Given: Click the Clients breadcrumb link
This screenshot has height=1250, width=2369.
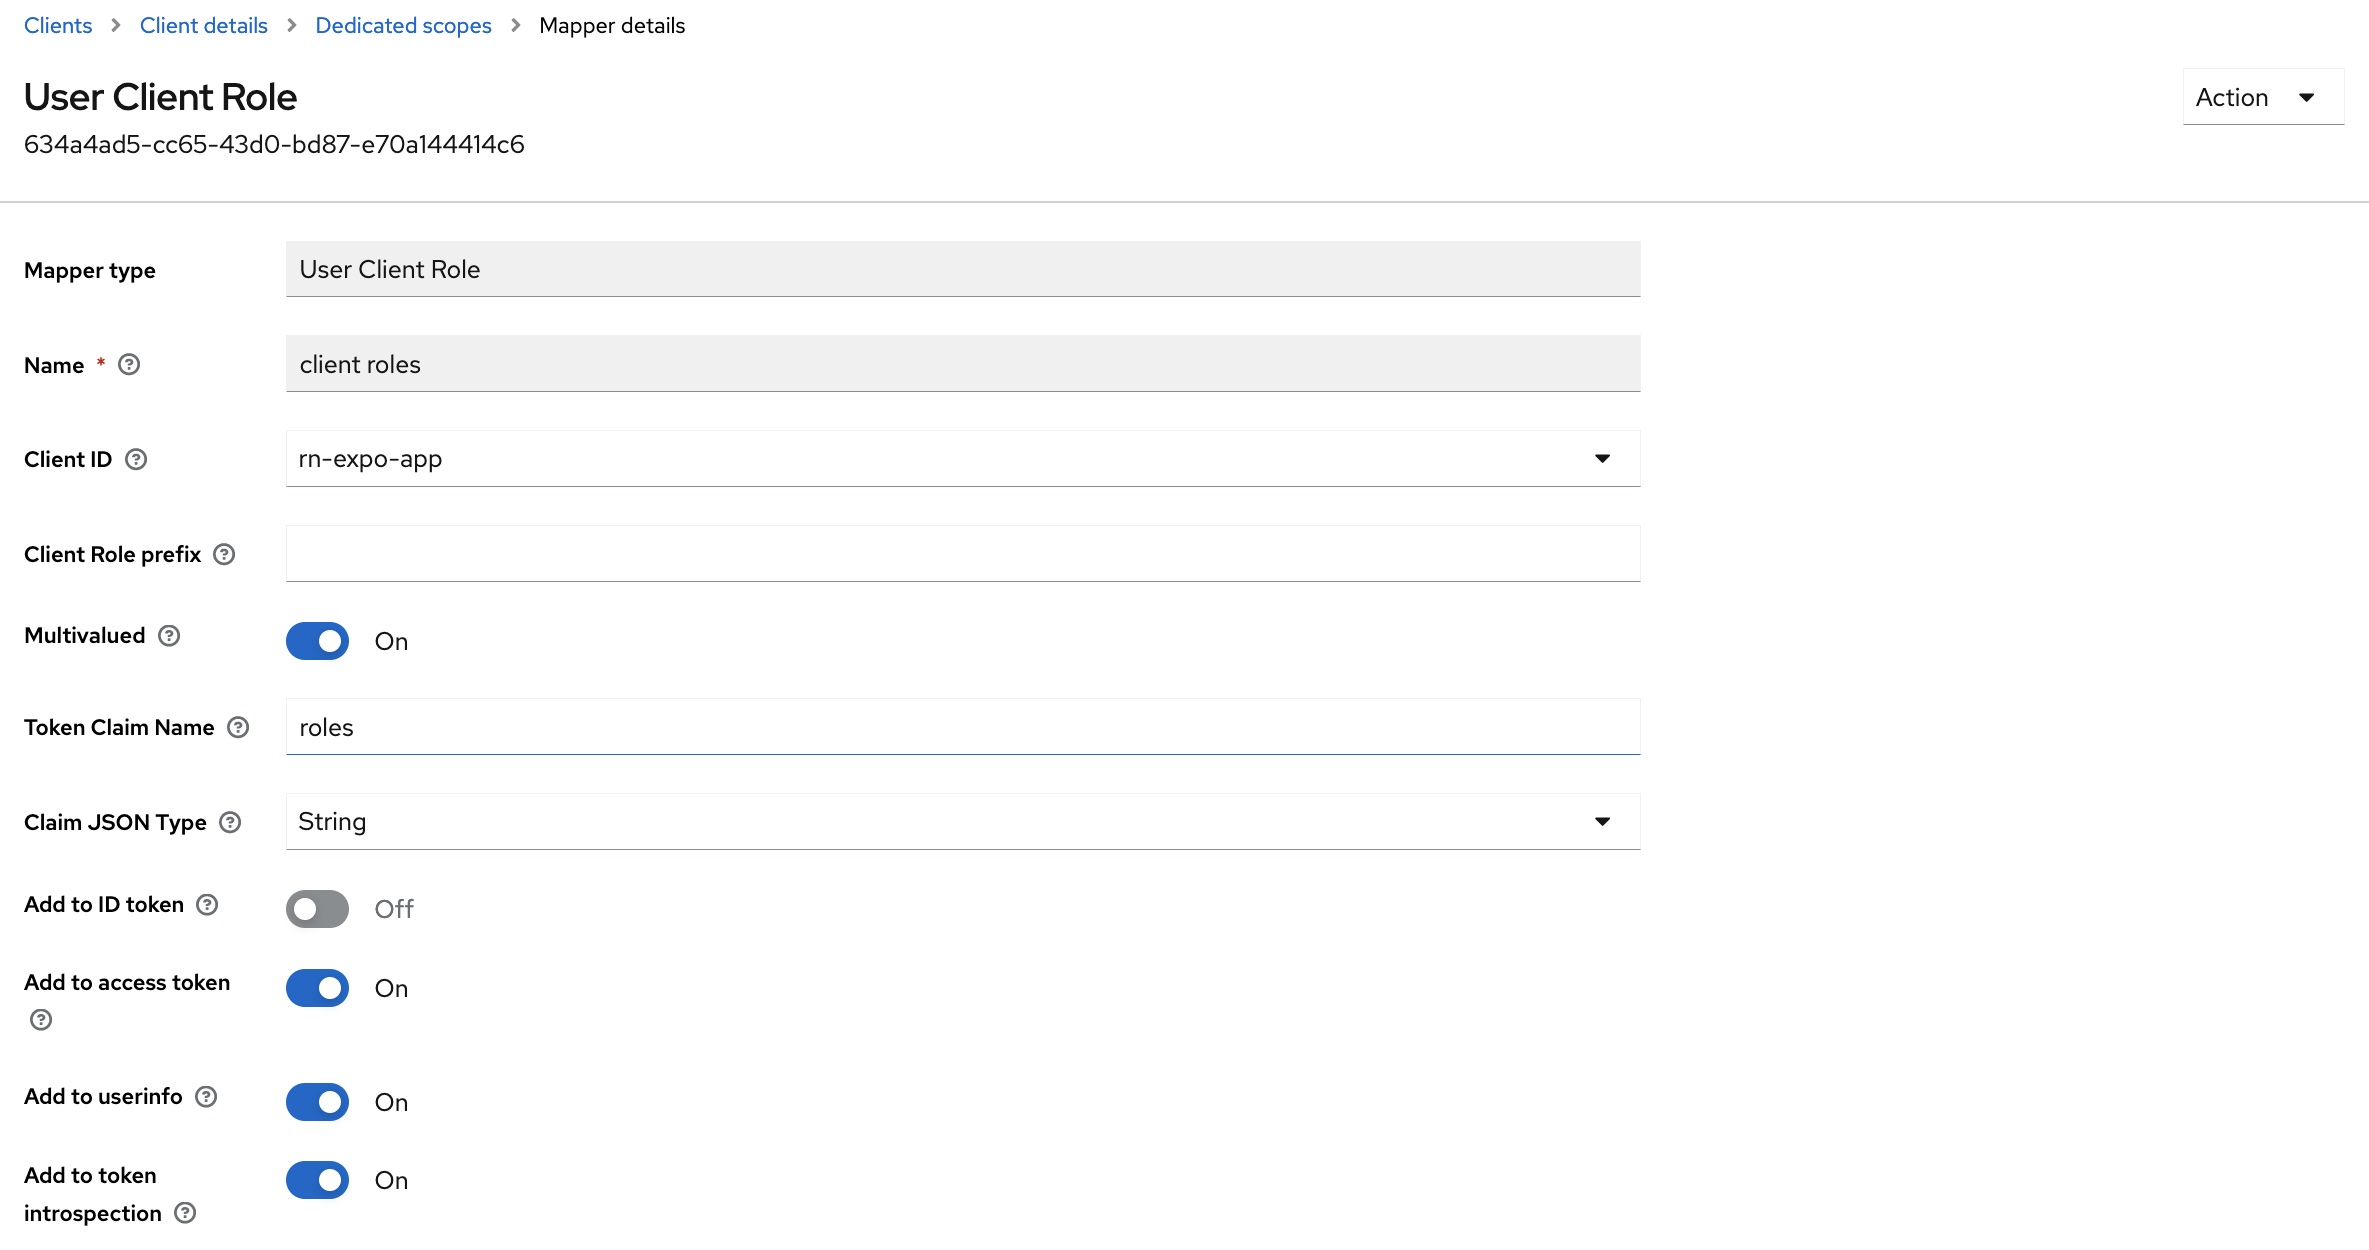Looking at the screenshot, I should (56, 23).
